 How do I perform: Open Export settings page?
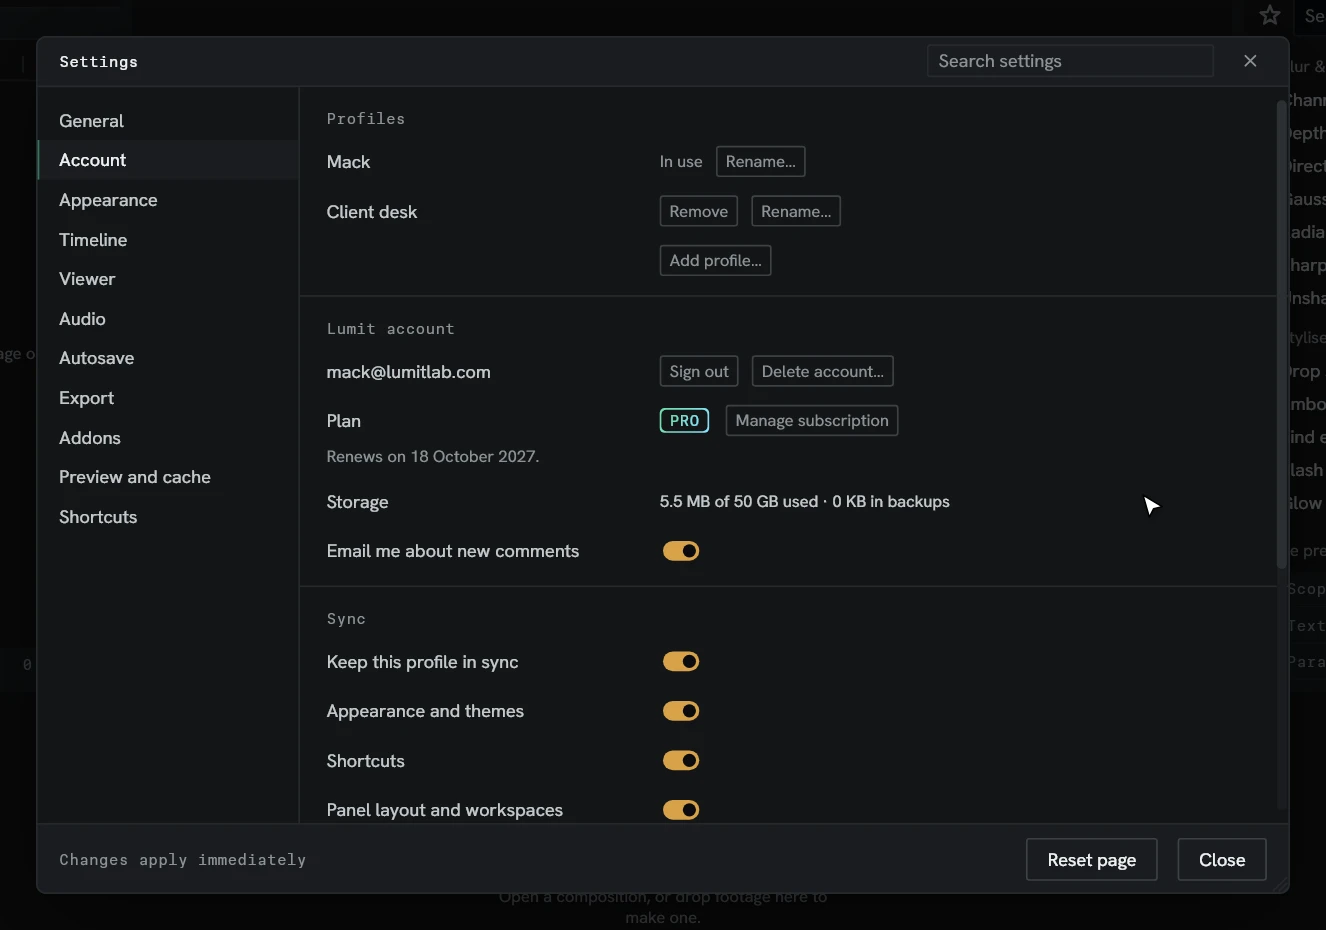168,398
